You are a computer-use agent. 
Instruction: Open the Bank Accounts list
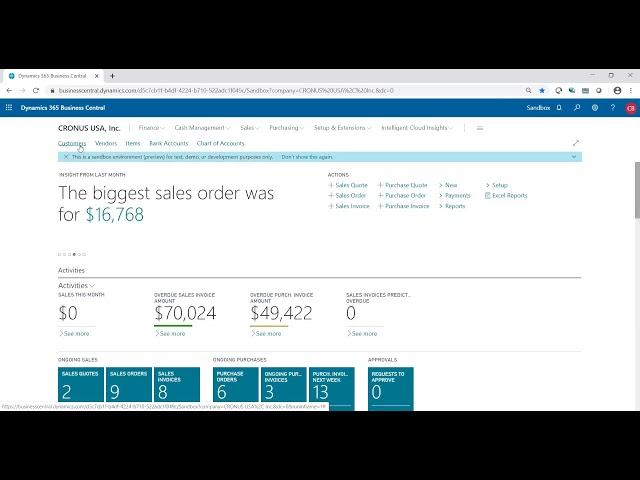(169, 143)
